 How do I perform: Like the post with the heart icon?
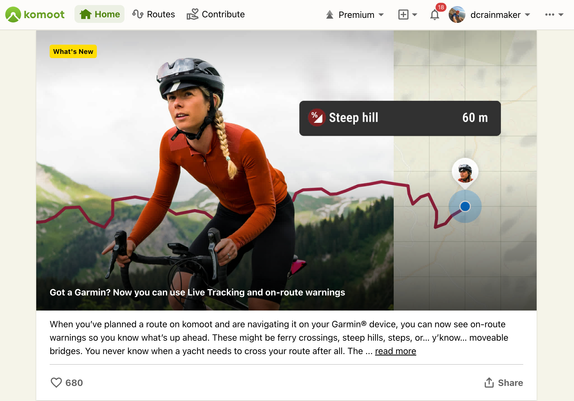56,382
